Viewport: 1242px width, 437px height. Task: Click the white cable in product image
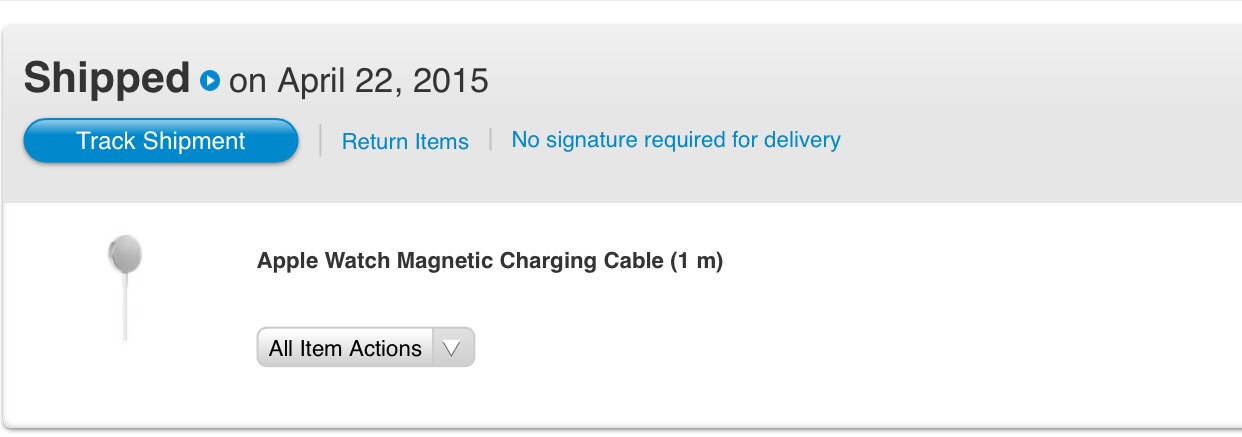pos(125,308)
